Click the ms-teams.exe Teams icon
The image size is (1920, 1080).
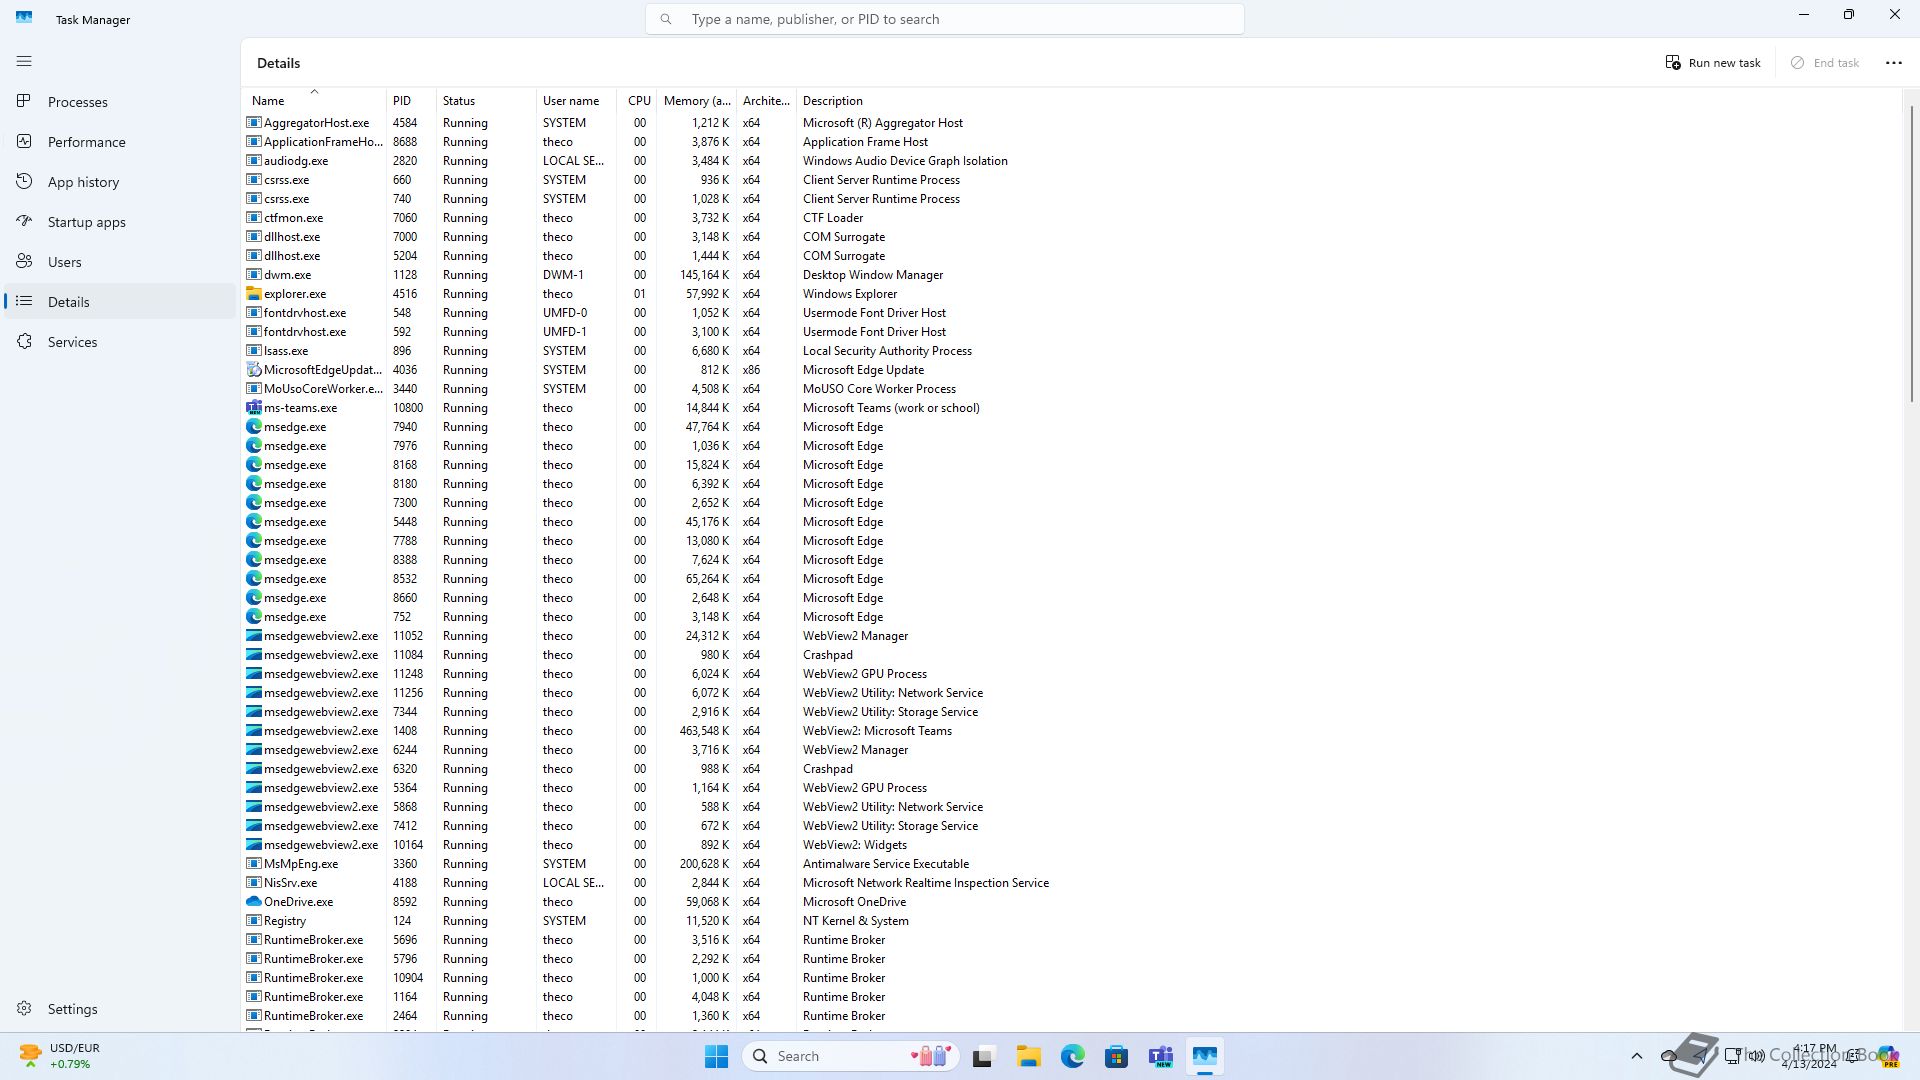click(254, 408)
